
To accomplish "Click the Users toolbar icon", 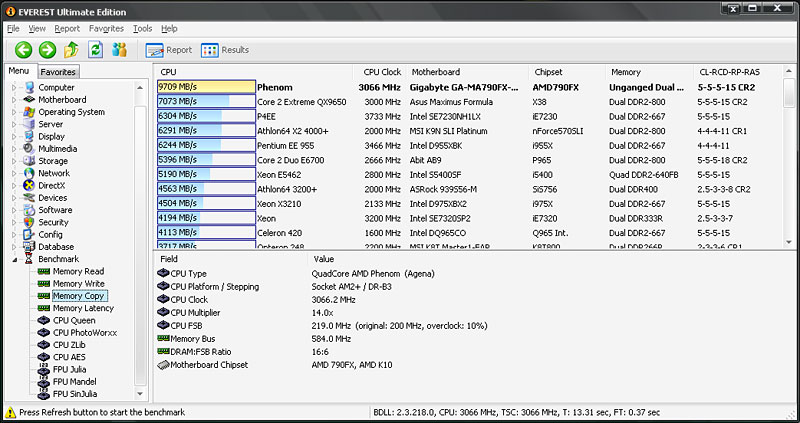I will (x=119, y=50).
